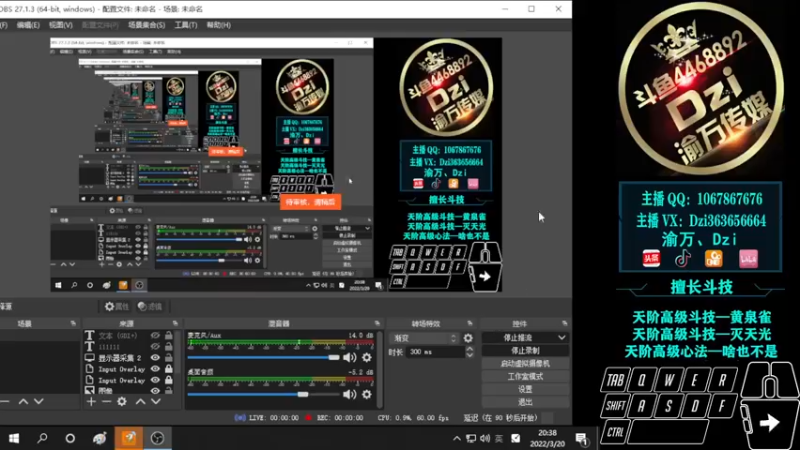Screen dimensions: 800x450
Task: Add a new source with plus icon
Action: 91,402
